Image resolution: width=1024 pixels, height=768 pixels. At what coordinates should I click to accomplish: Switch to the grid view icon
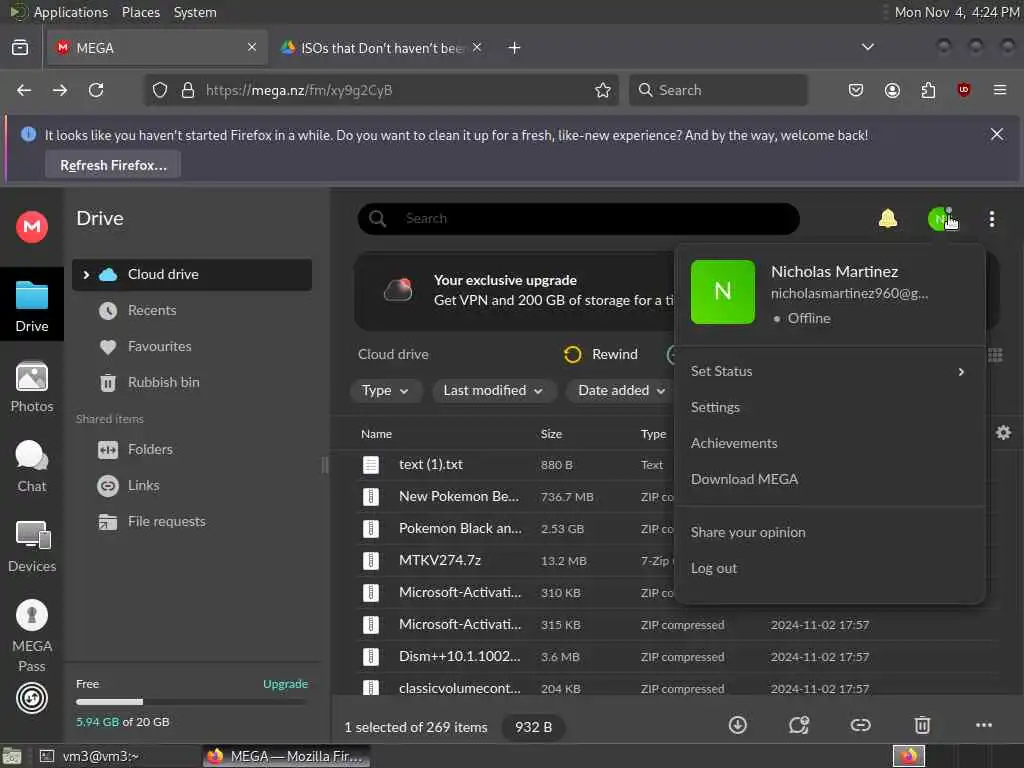click(995, 355)
